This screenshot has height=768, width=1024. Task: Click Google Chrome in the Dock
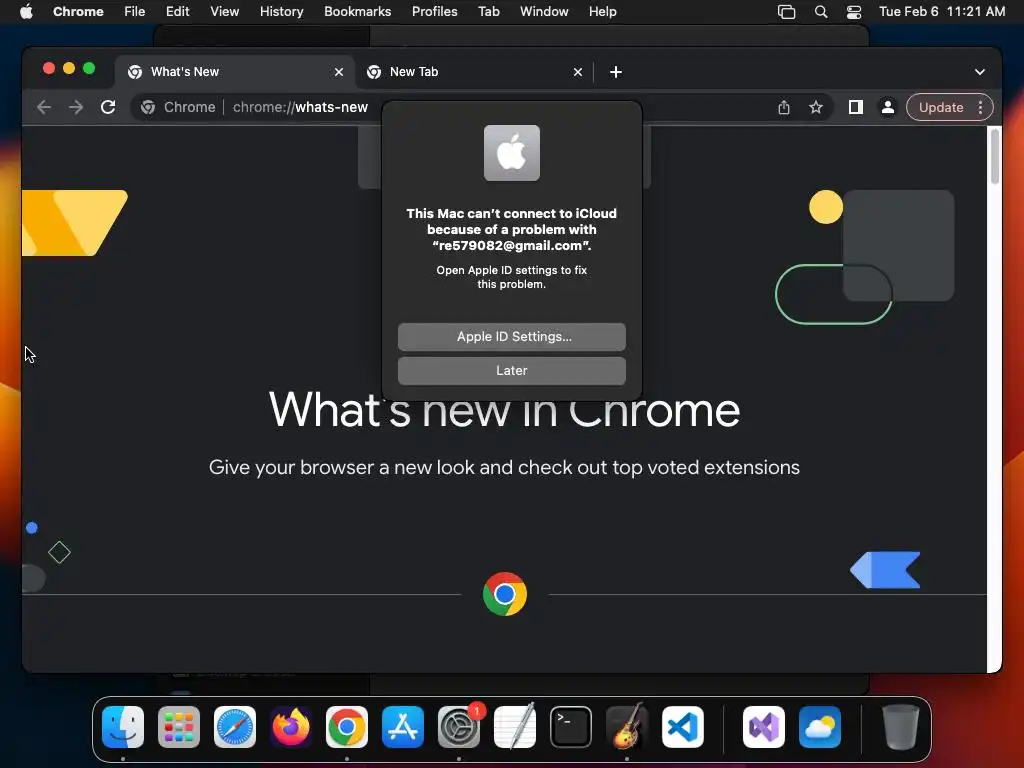coord(347,727)
